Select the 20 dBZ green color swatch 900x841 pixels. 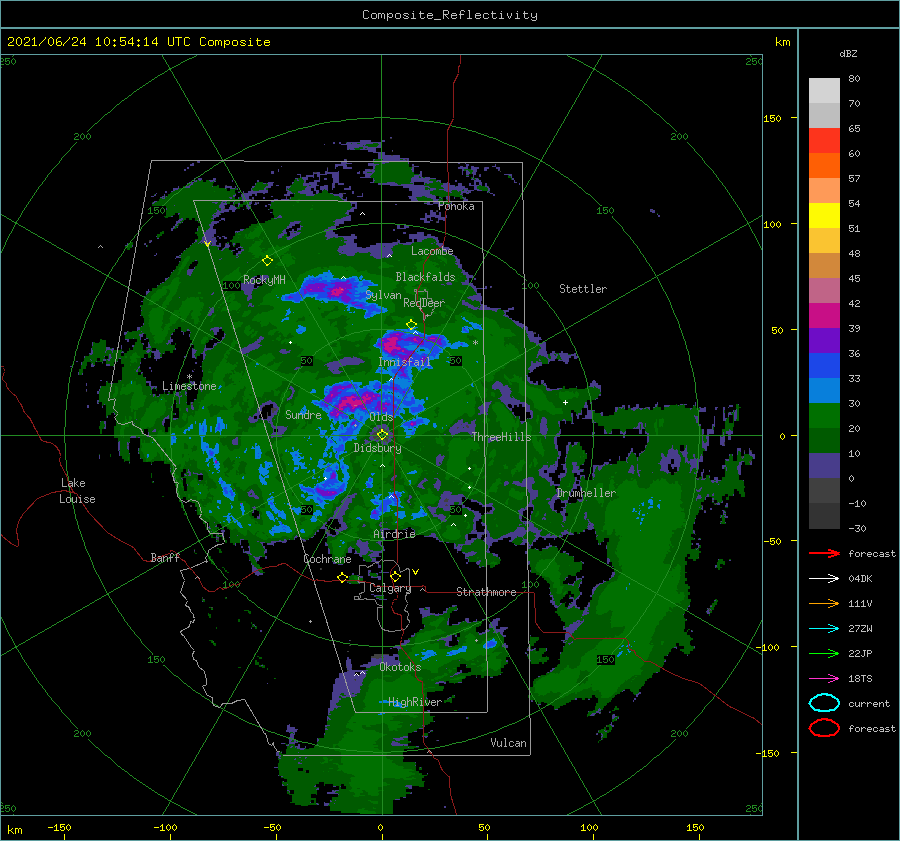click(x=824, y=416)
